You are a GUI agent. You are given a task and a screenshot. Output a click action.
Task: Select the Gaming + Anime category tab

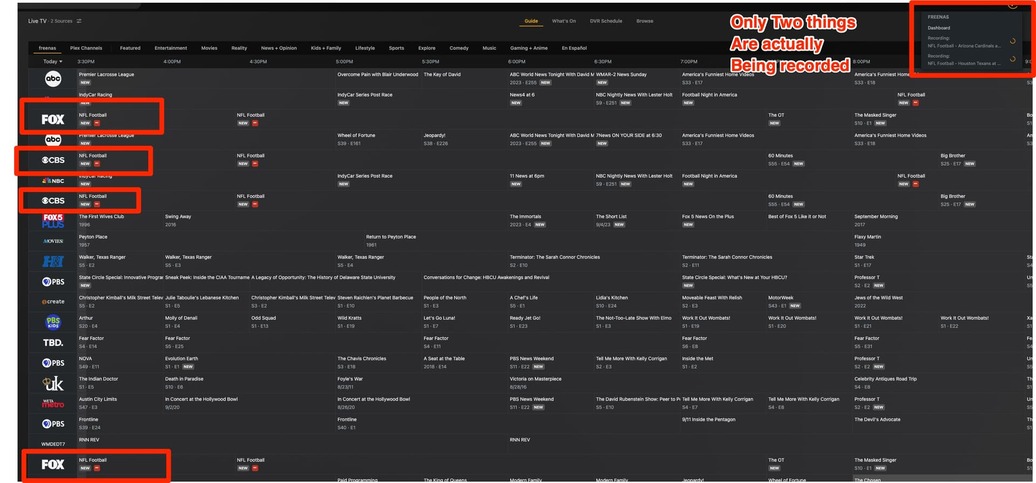pos(529,48)
